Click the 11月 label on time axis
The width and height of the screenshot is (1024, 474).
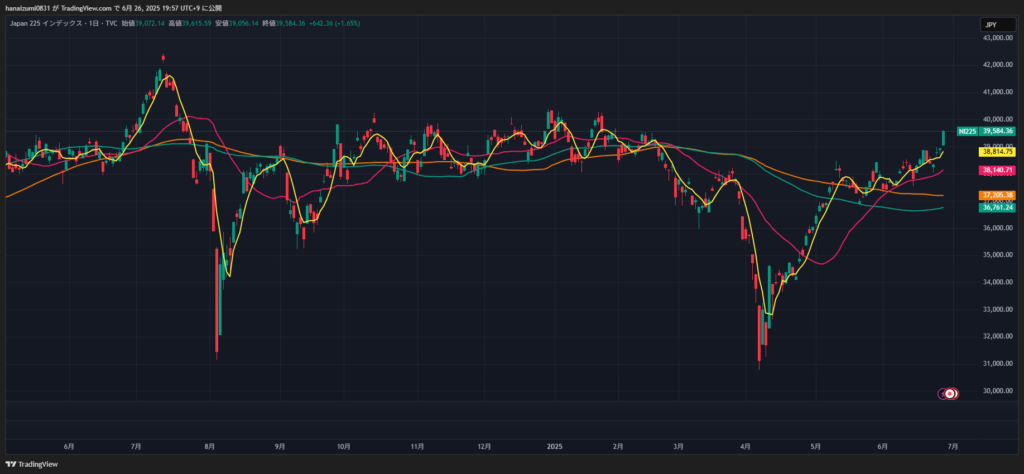[417, 447]
